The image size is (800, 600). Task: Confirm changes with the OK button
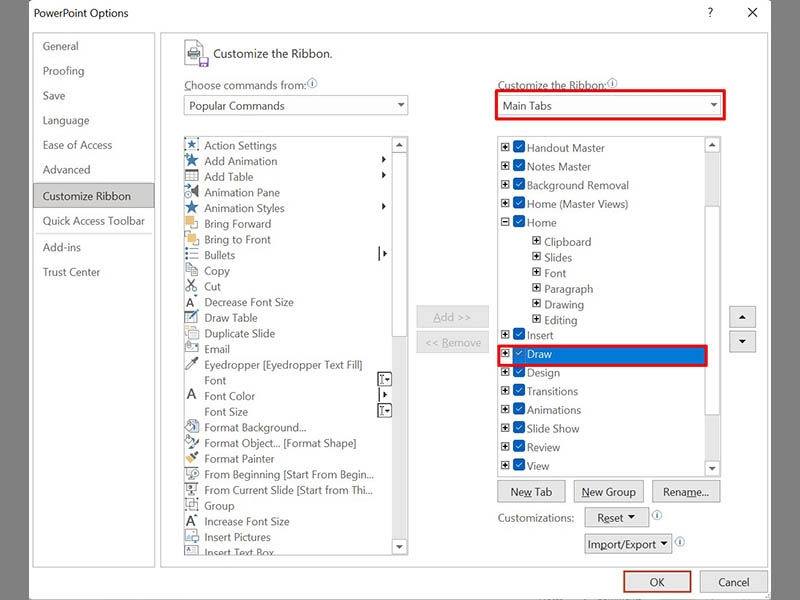657,582
